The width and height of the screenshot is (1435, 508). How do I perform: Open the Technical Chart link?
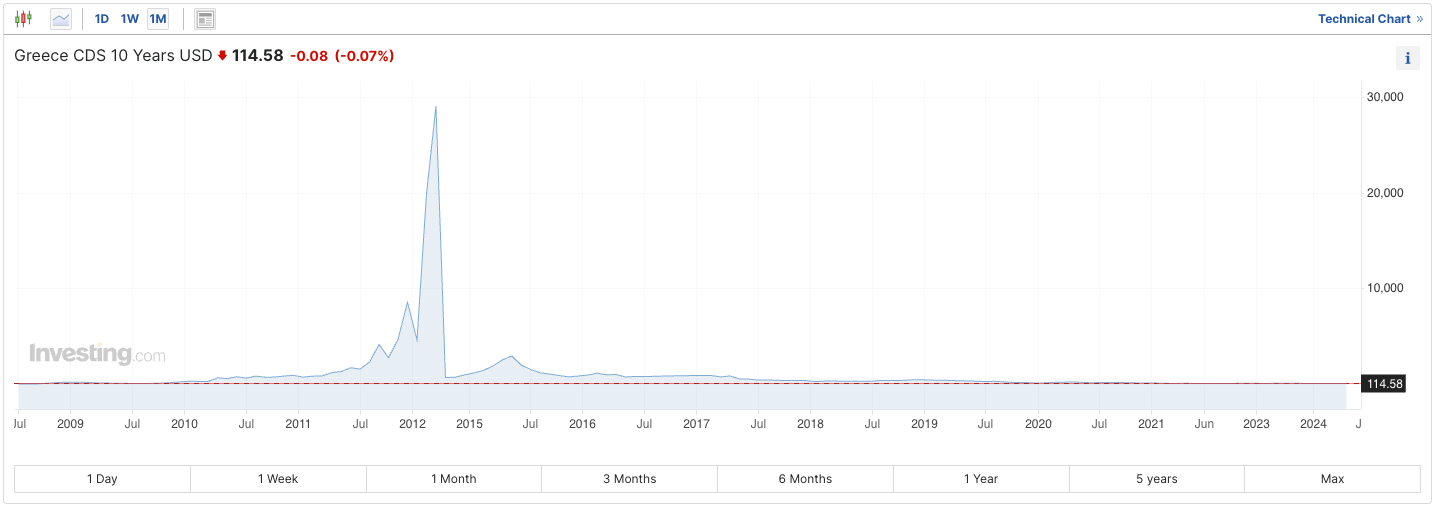[1369, 19]
